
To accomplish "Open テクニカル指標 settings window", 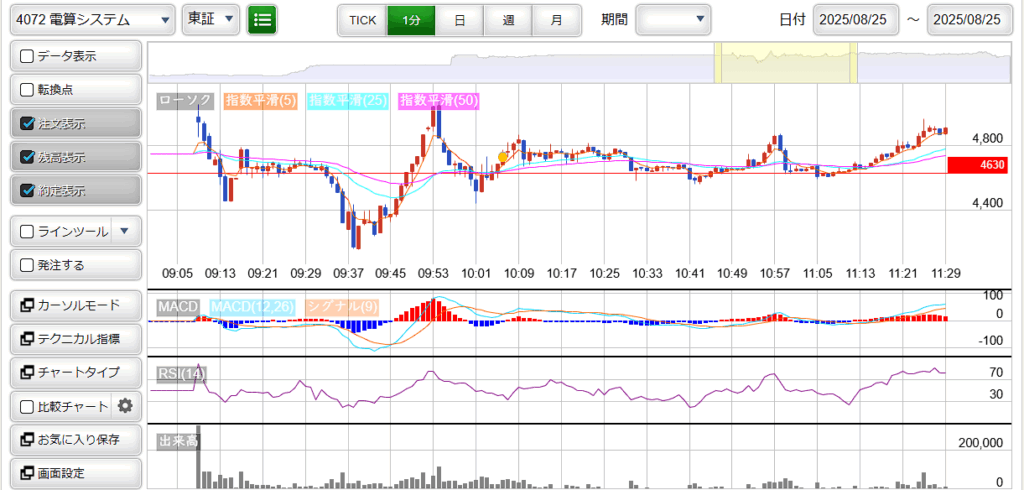I will click(x=76, y=338).
